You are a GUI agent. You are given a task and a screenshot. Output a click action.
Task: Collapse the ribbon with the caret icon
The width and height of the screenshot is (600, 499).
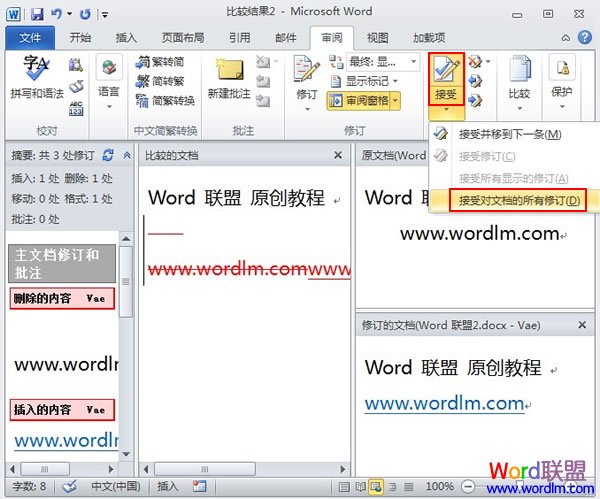coord(566,38)
